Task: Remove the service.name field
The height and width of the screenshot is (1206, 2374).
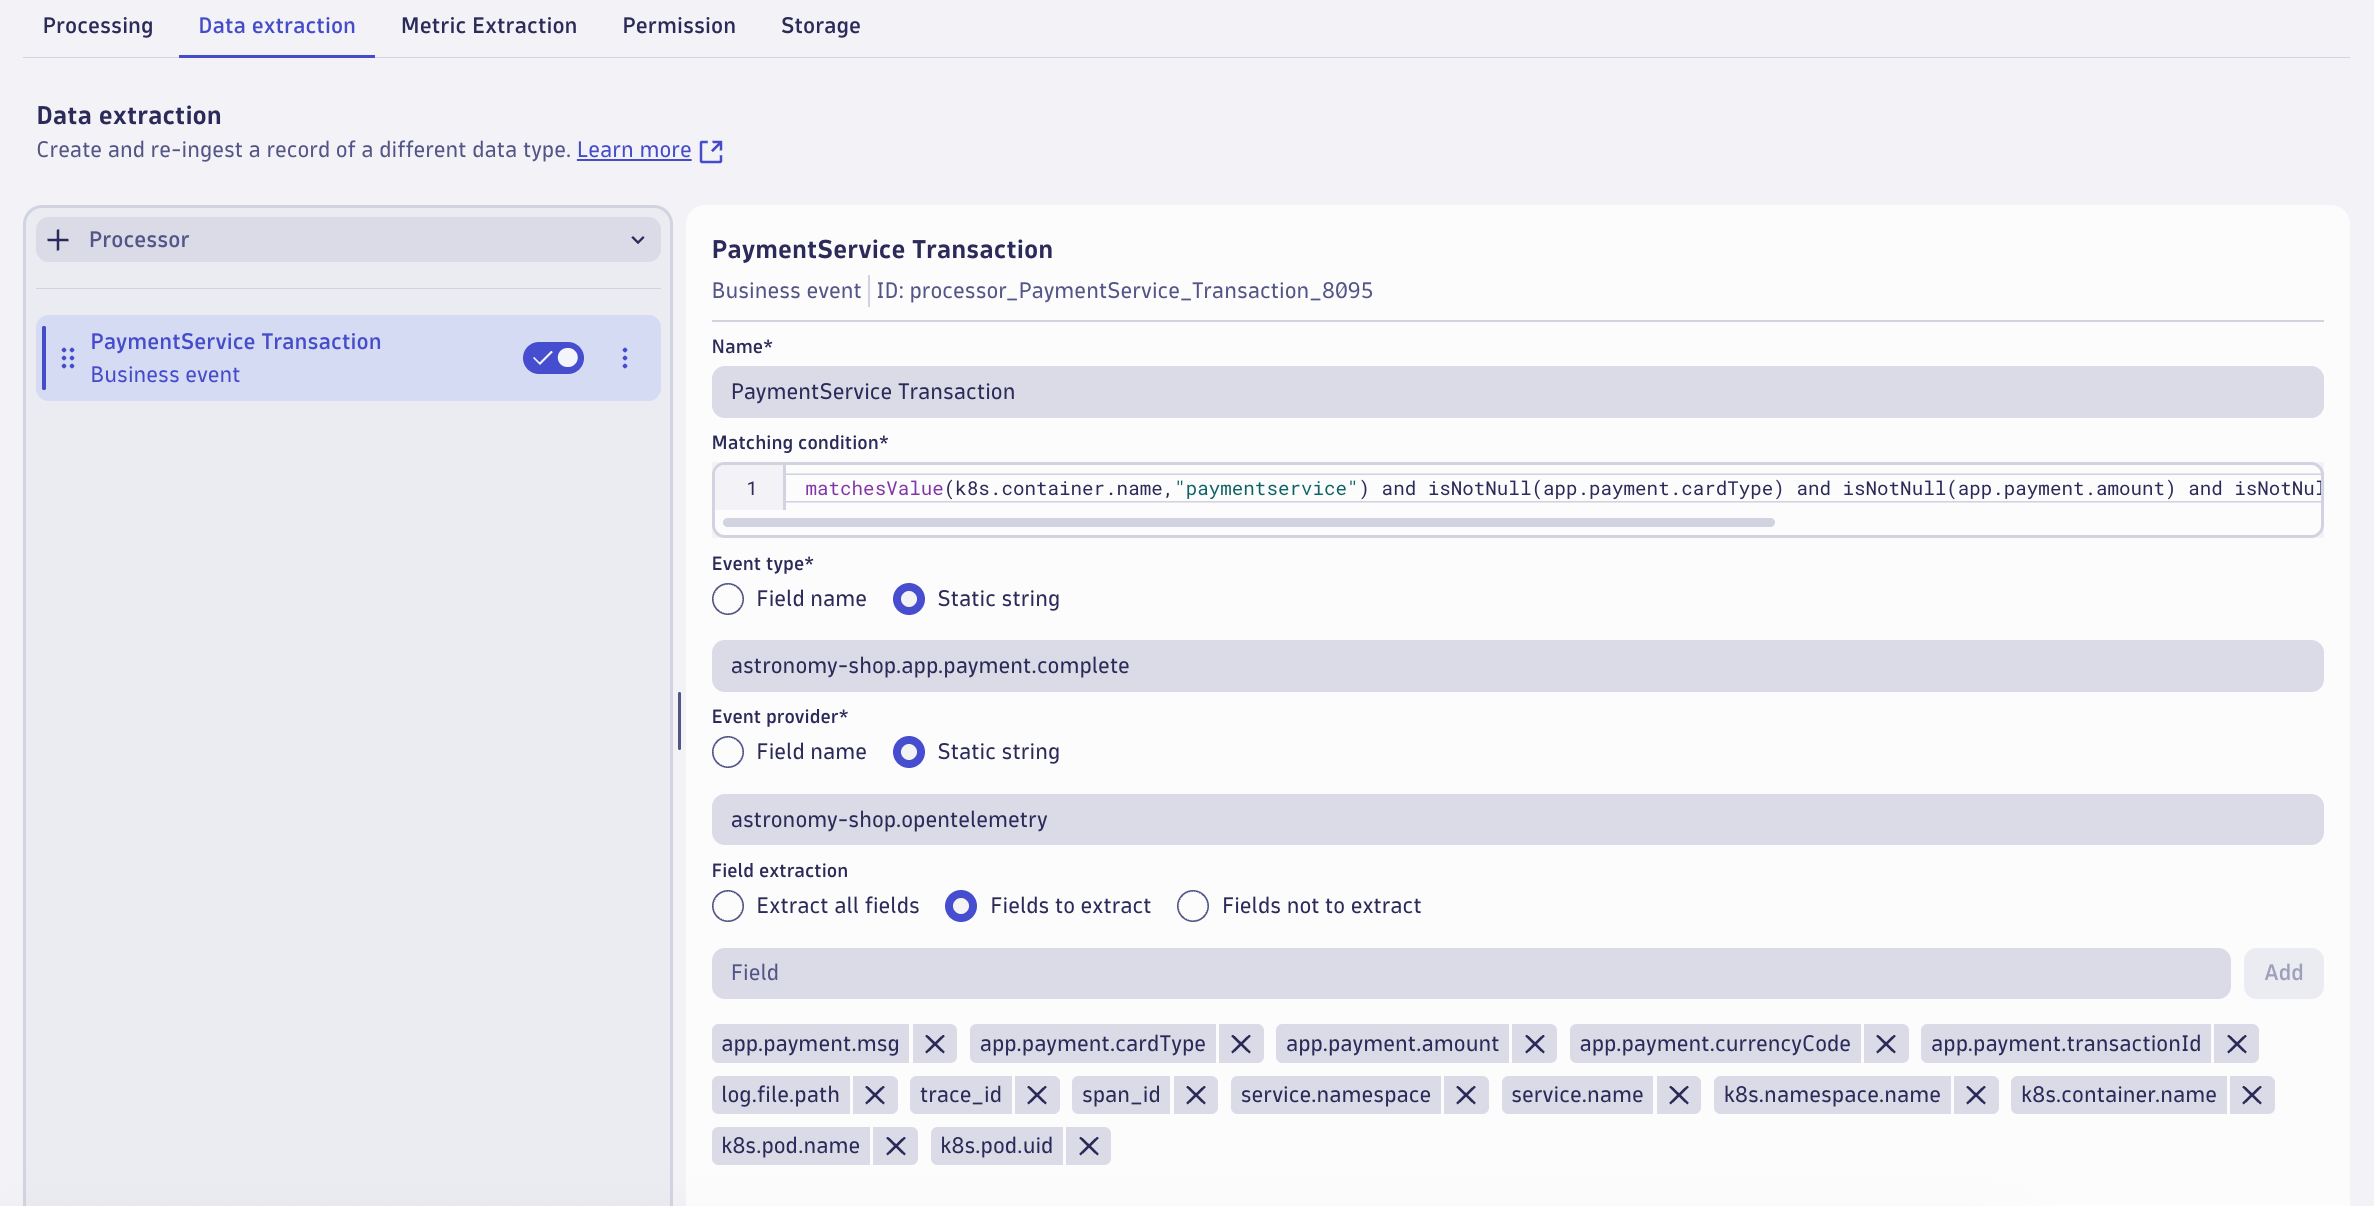Action: click(x=1679, y=1095)
